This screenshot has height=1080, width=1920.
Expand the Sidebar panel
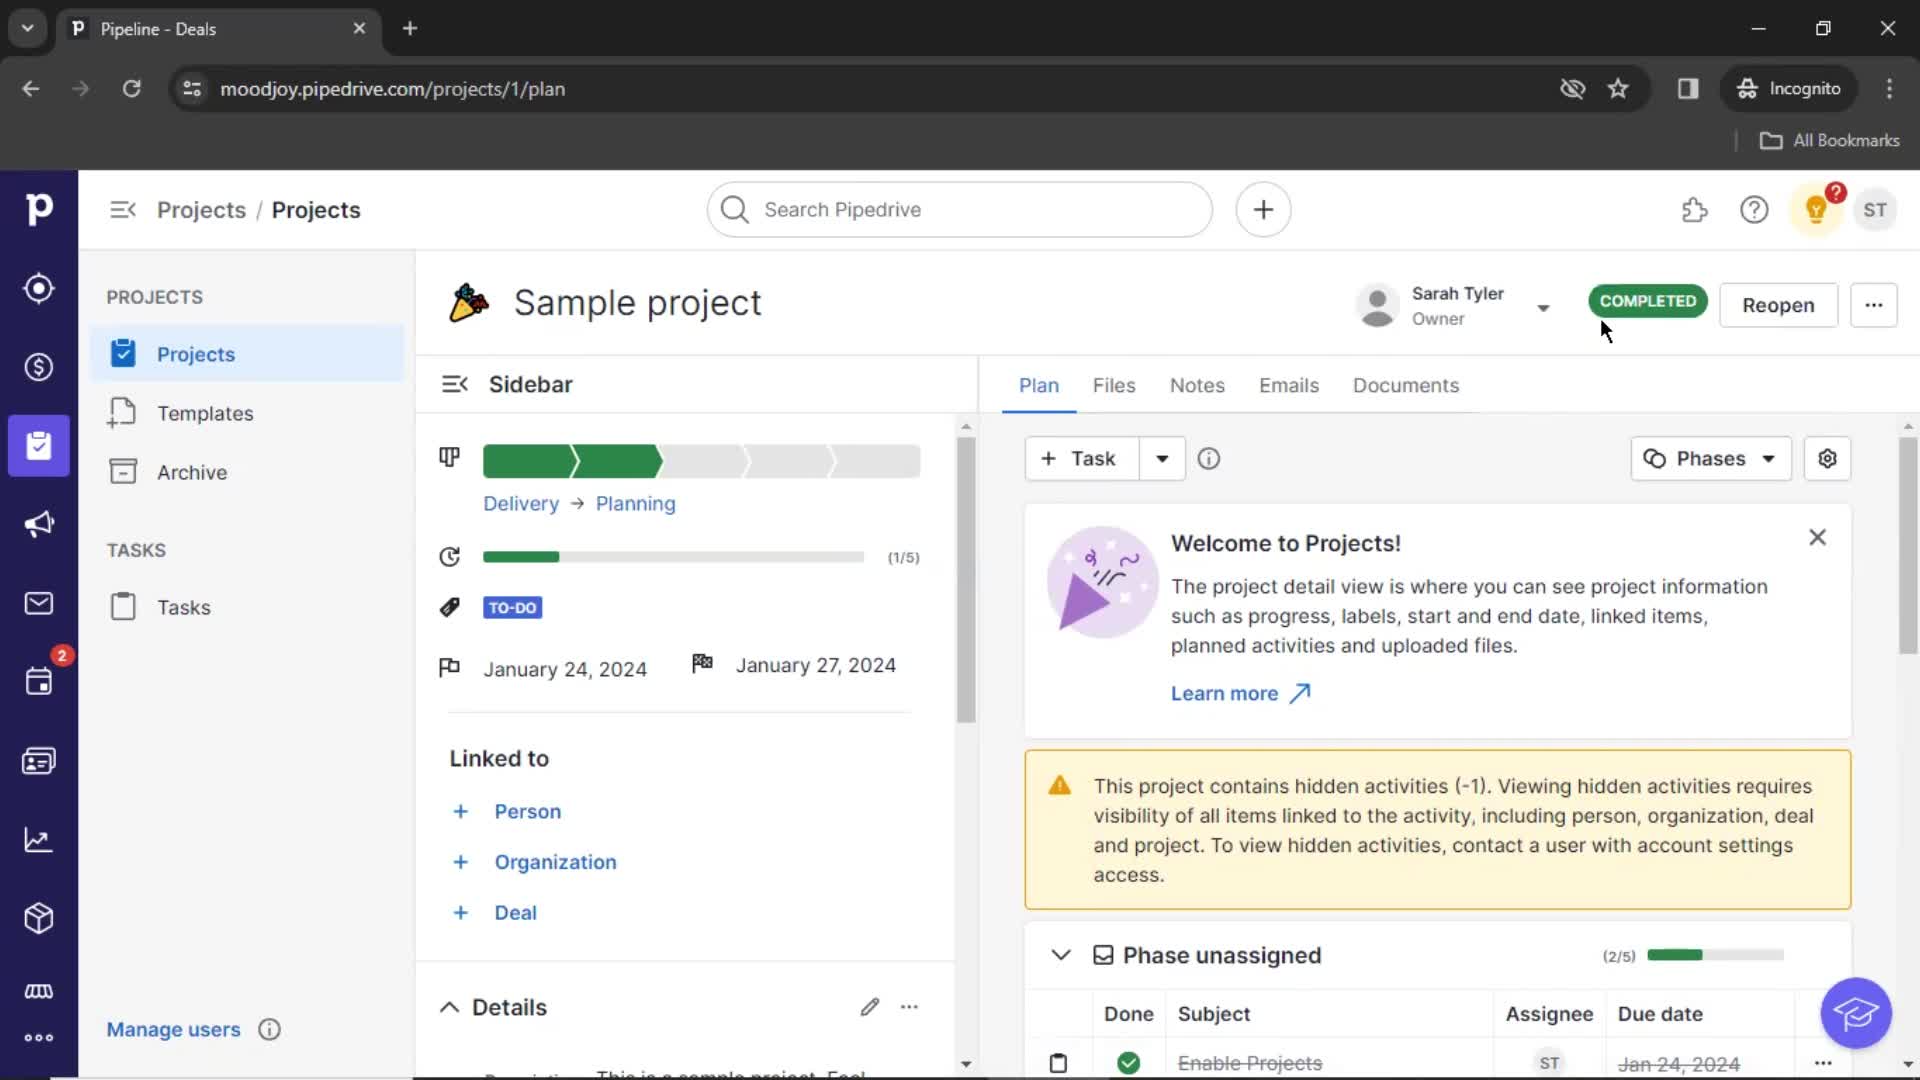click(455, 384)
